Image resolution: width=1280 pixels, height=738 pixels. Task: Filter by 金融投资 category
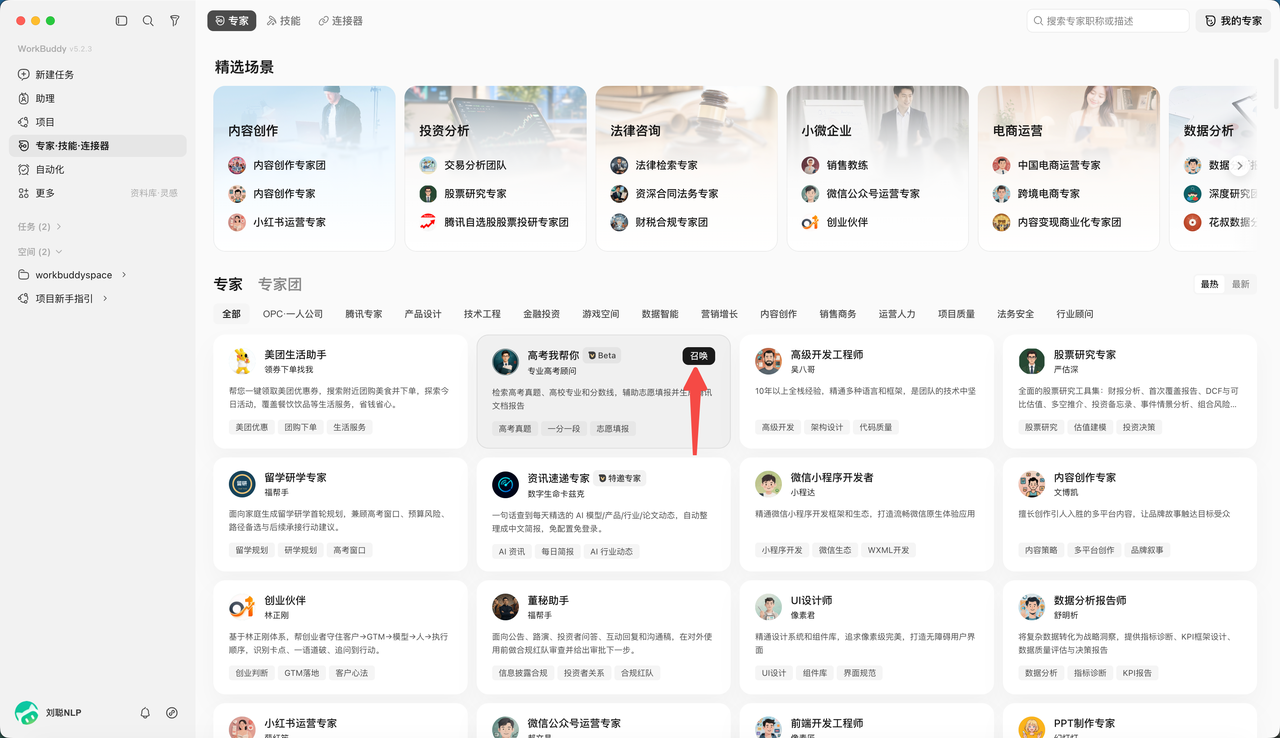tap(542, 314)
